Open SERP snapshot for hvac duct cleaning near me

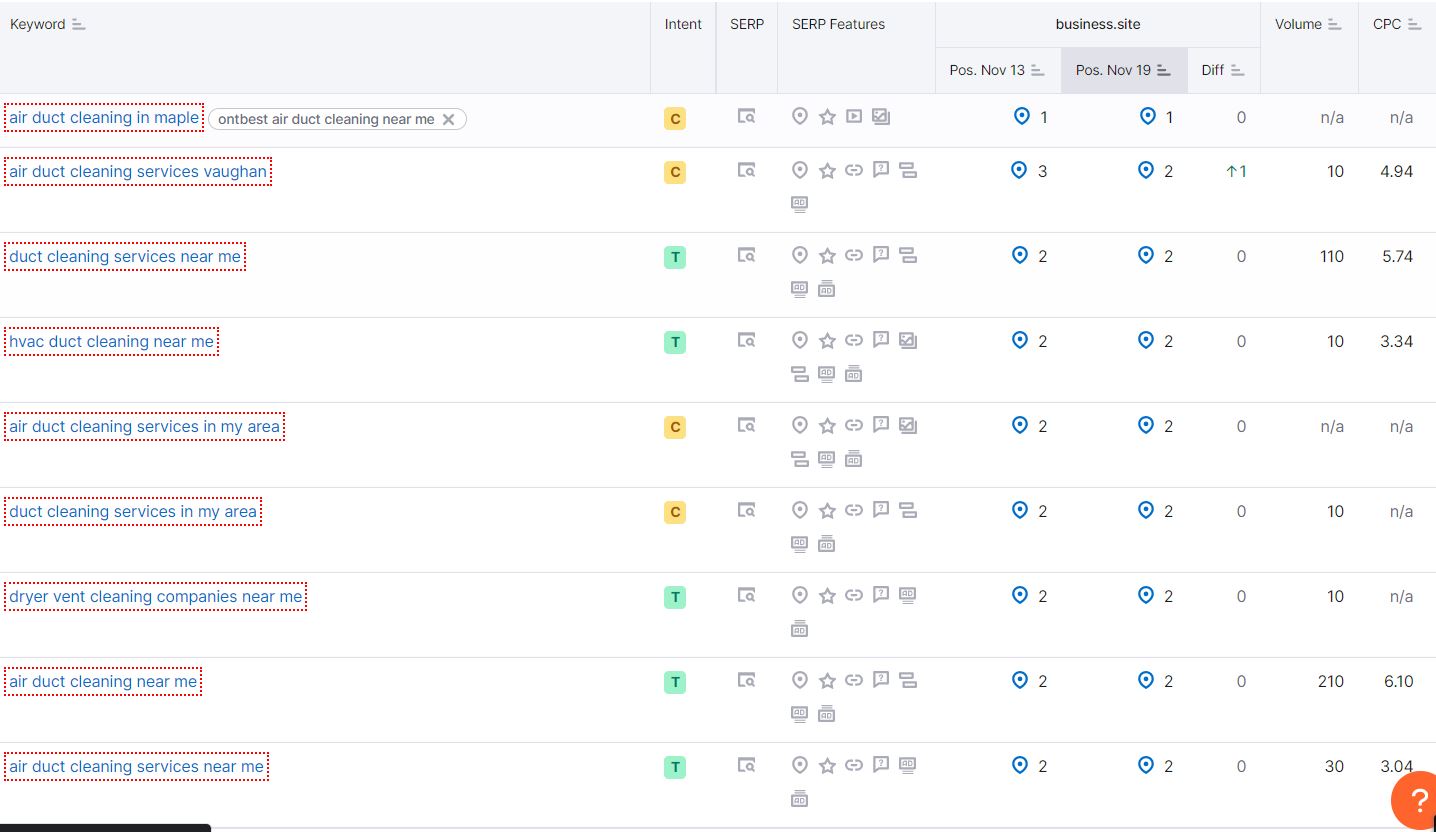coord(746,341)
